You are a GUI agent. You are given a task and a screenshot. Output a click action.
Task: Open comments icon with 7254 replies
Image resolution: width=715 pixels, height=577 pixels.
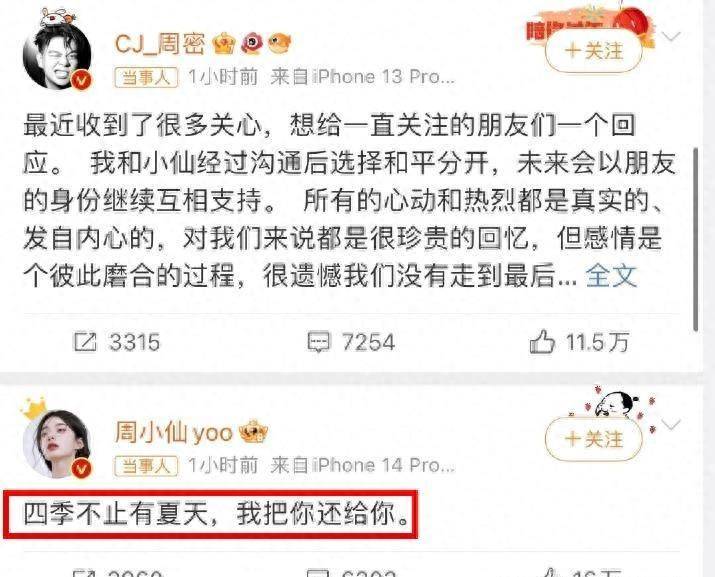click(x=318, y=342)
